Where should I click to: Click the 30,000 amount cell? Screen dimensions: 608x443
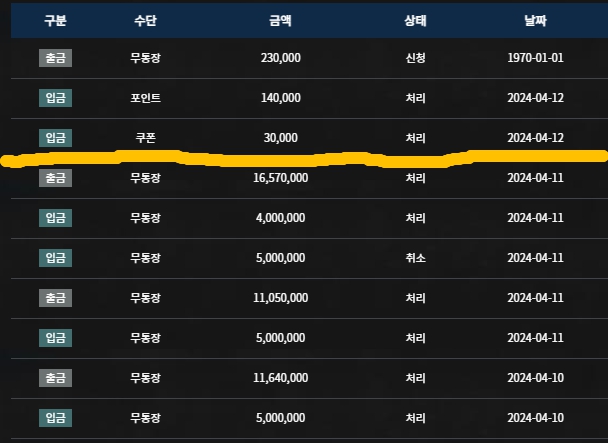(280, 138)
